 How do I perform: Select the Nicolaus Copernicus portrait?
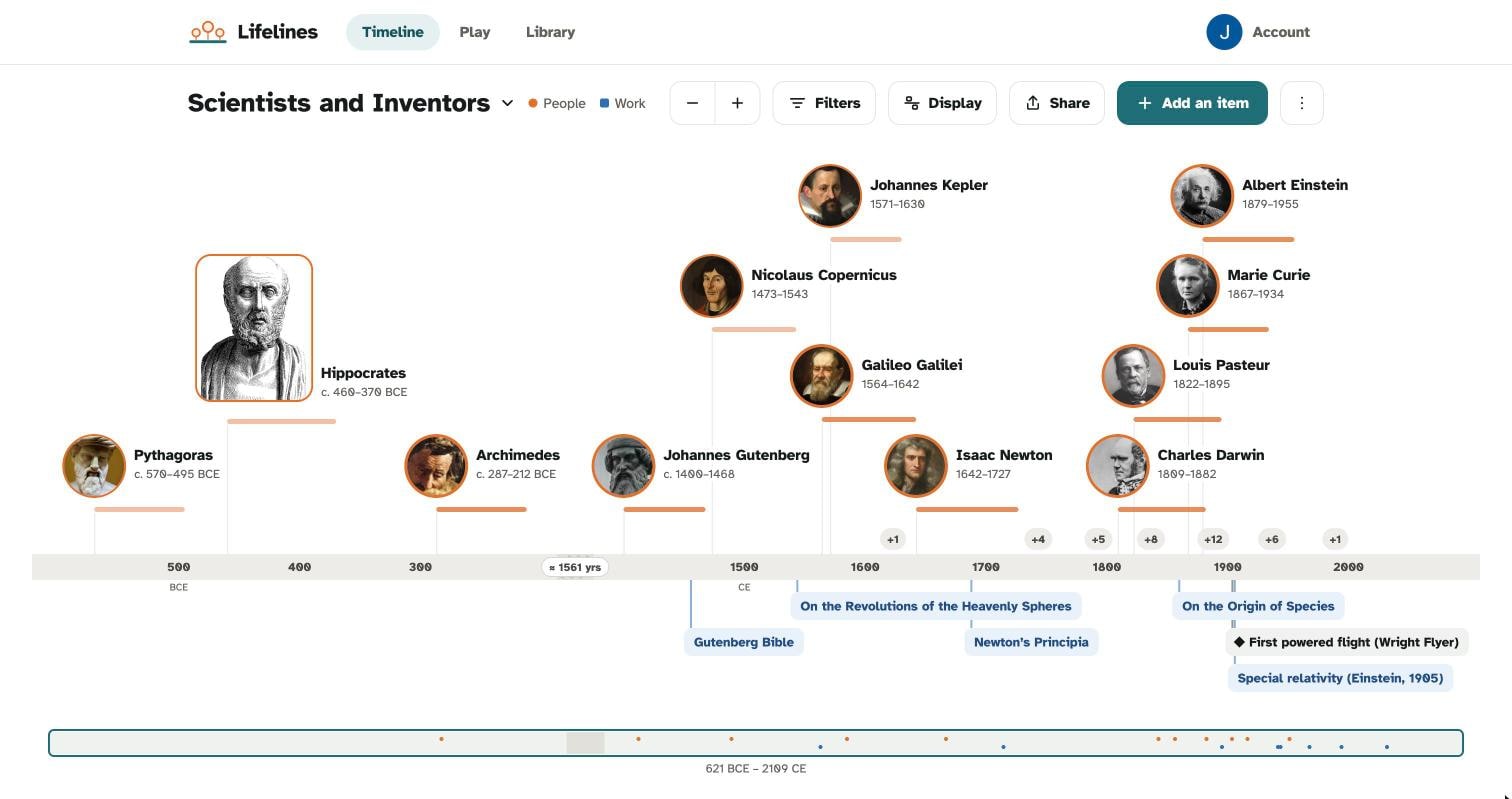pyautogui.click(x=711, y=285)
